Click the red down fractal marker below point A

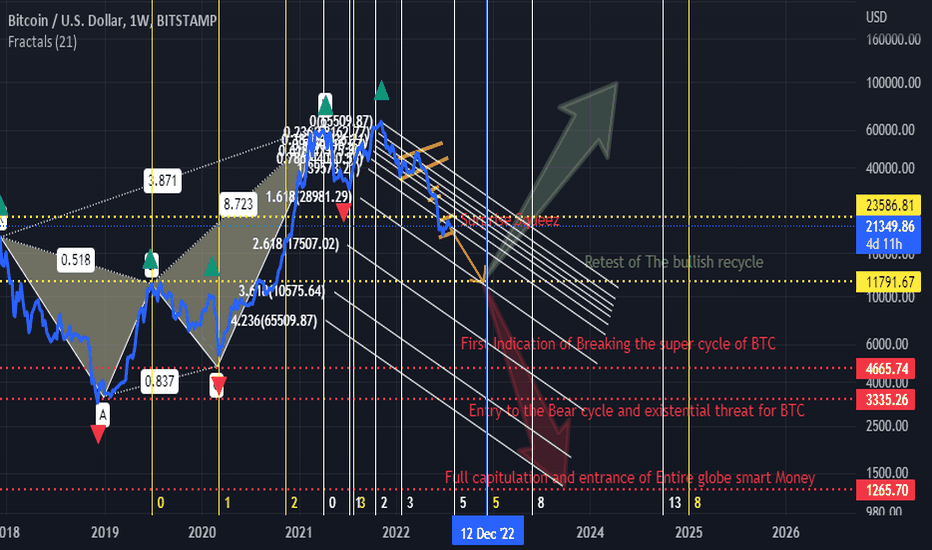click(98, 434)
